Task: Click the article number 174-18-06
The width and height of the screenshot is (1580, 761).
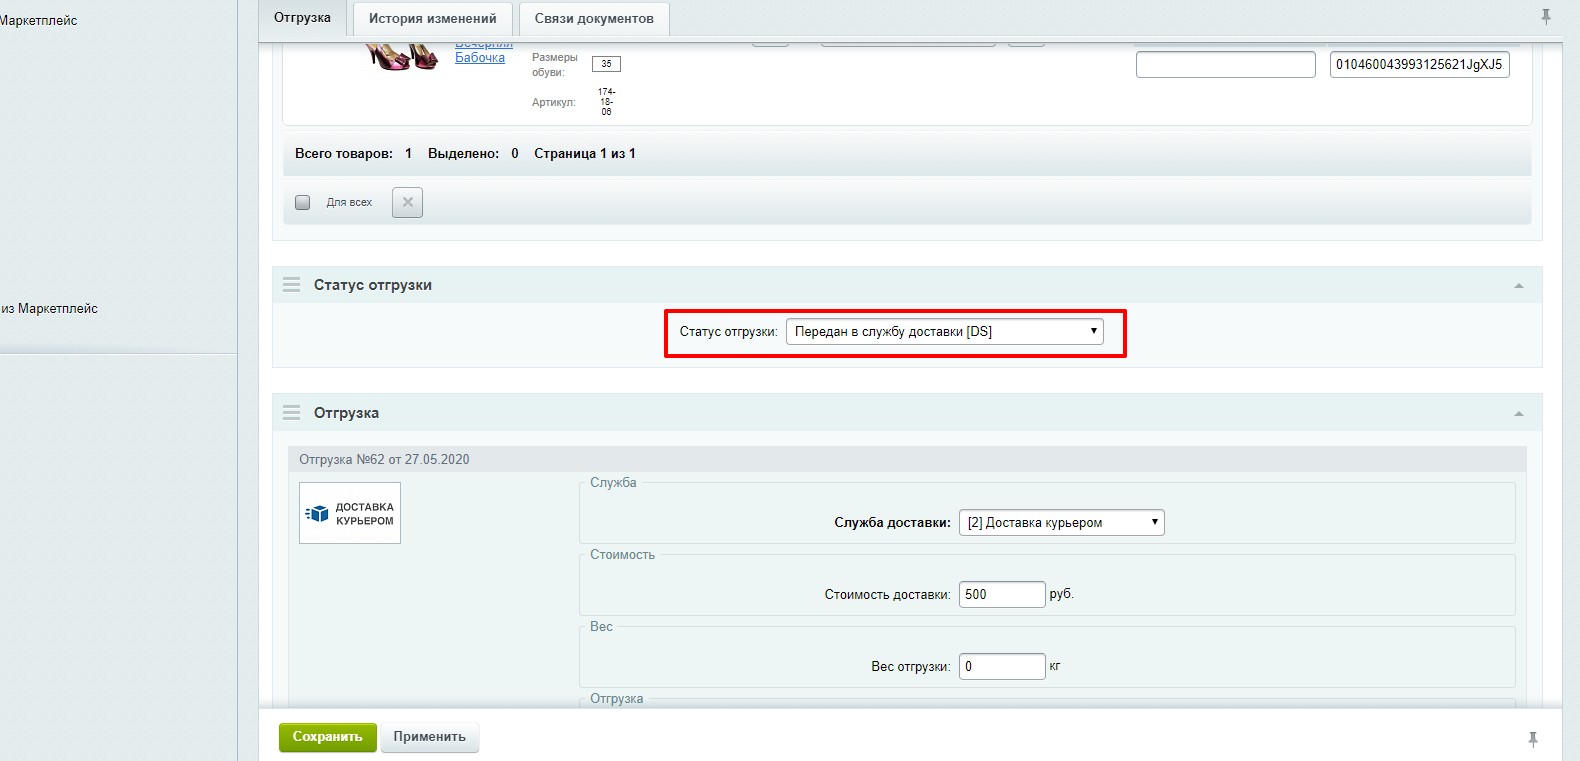Action: click(606, 102)
